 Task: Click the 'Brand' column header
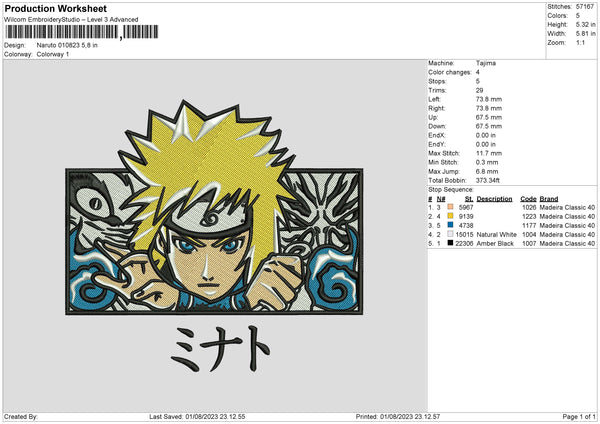[x=549, y=199]
